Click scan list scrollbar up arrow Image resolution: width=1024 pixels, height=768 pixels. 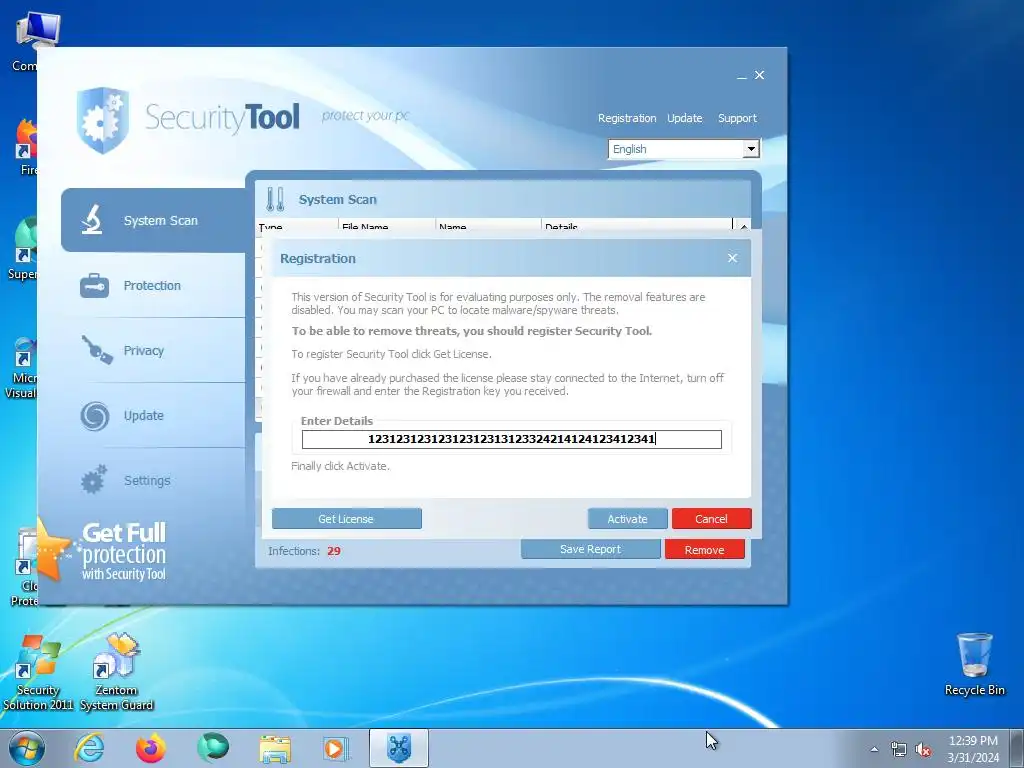(743, 226)
